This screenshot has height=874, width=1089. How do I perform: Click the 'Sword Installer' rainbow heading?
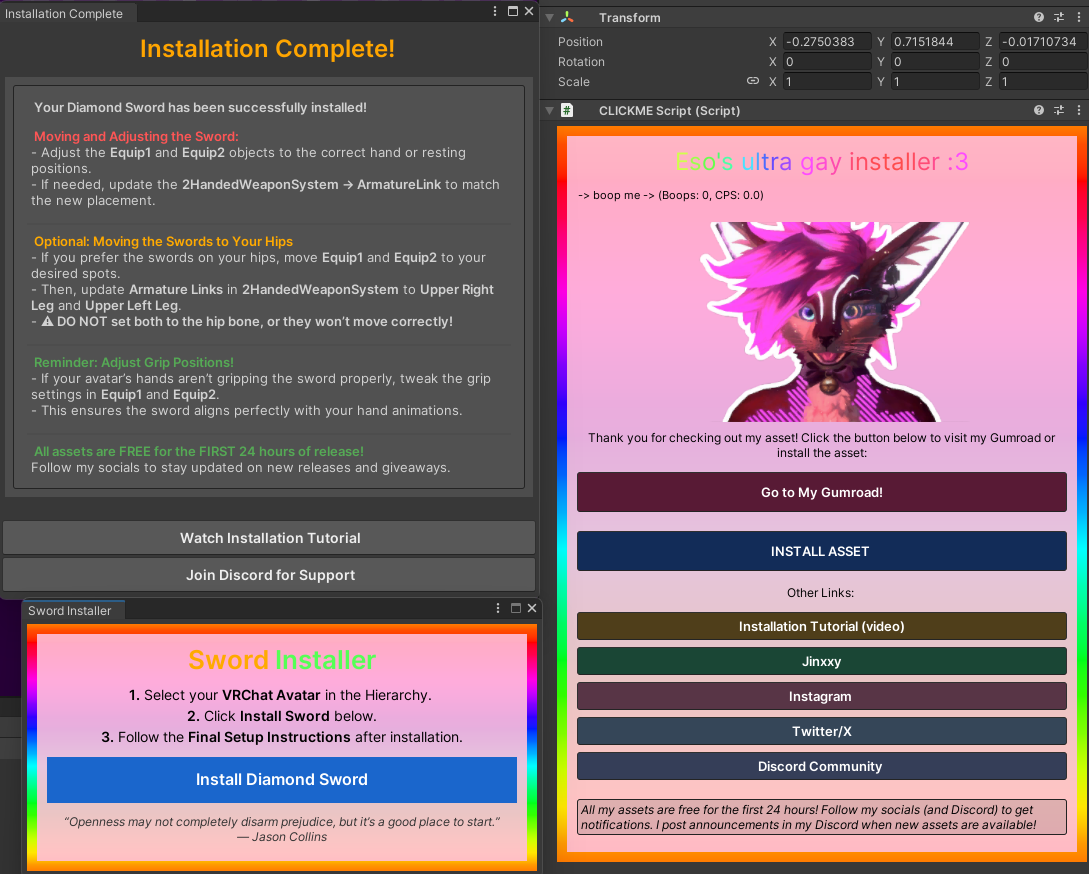click(x=282, y=660)
